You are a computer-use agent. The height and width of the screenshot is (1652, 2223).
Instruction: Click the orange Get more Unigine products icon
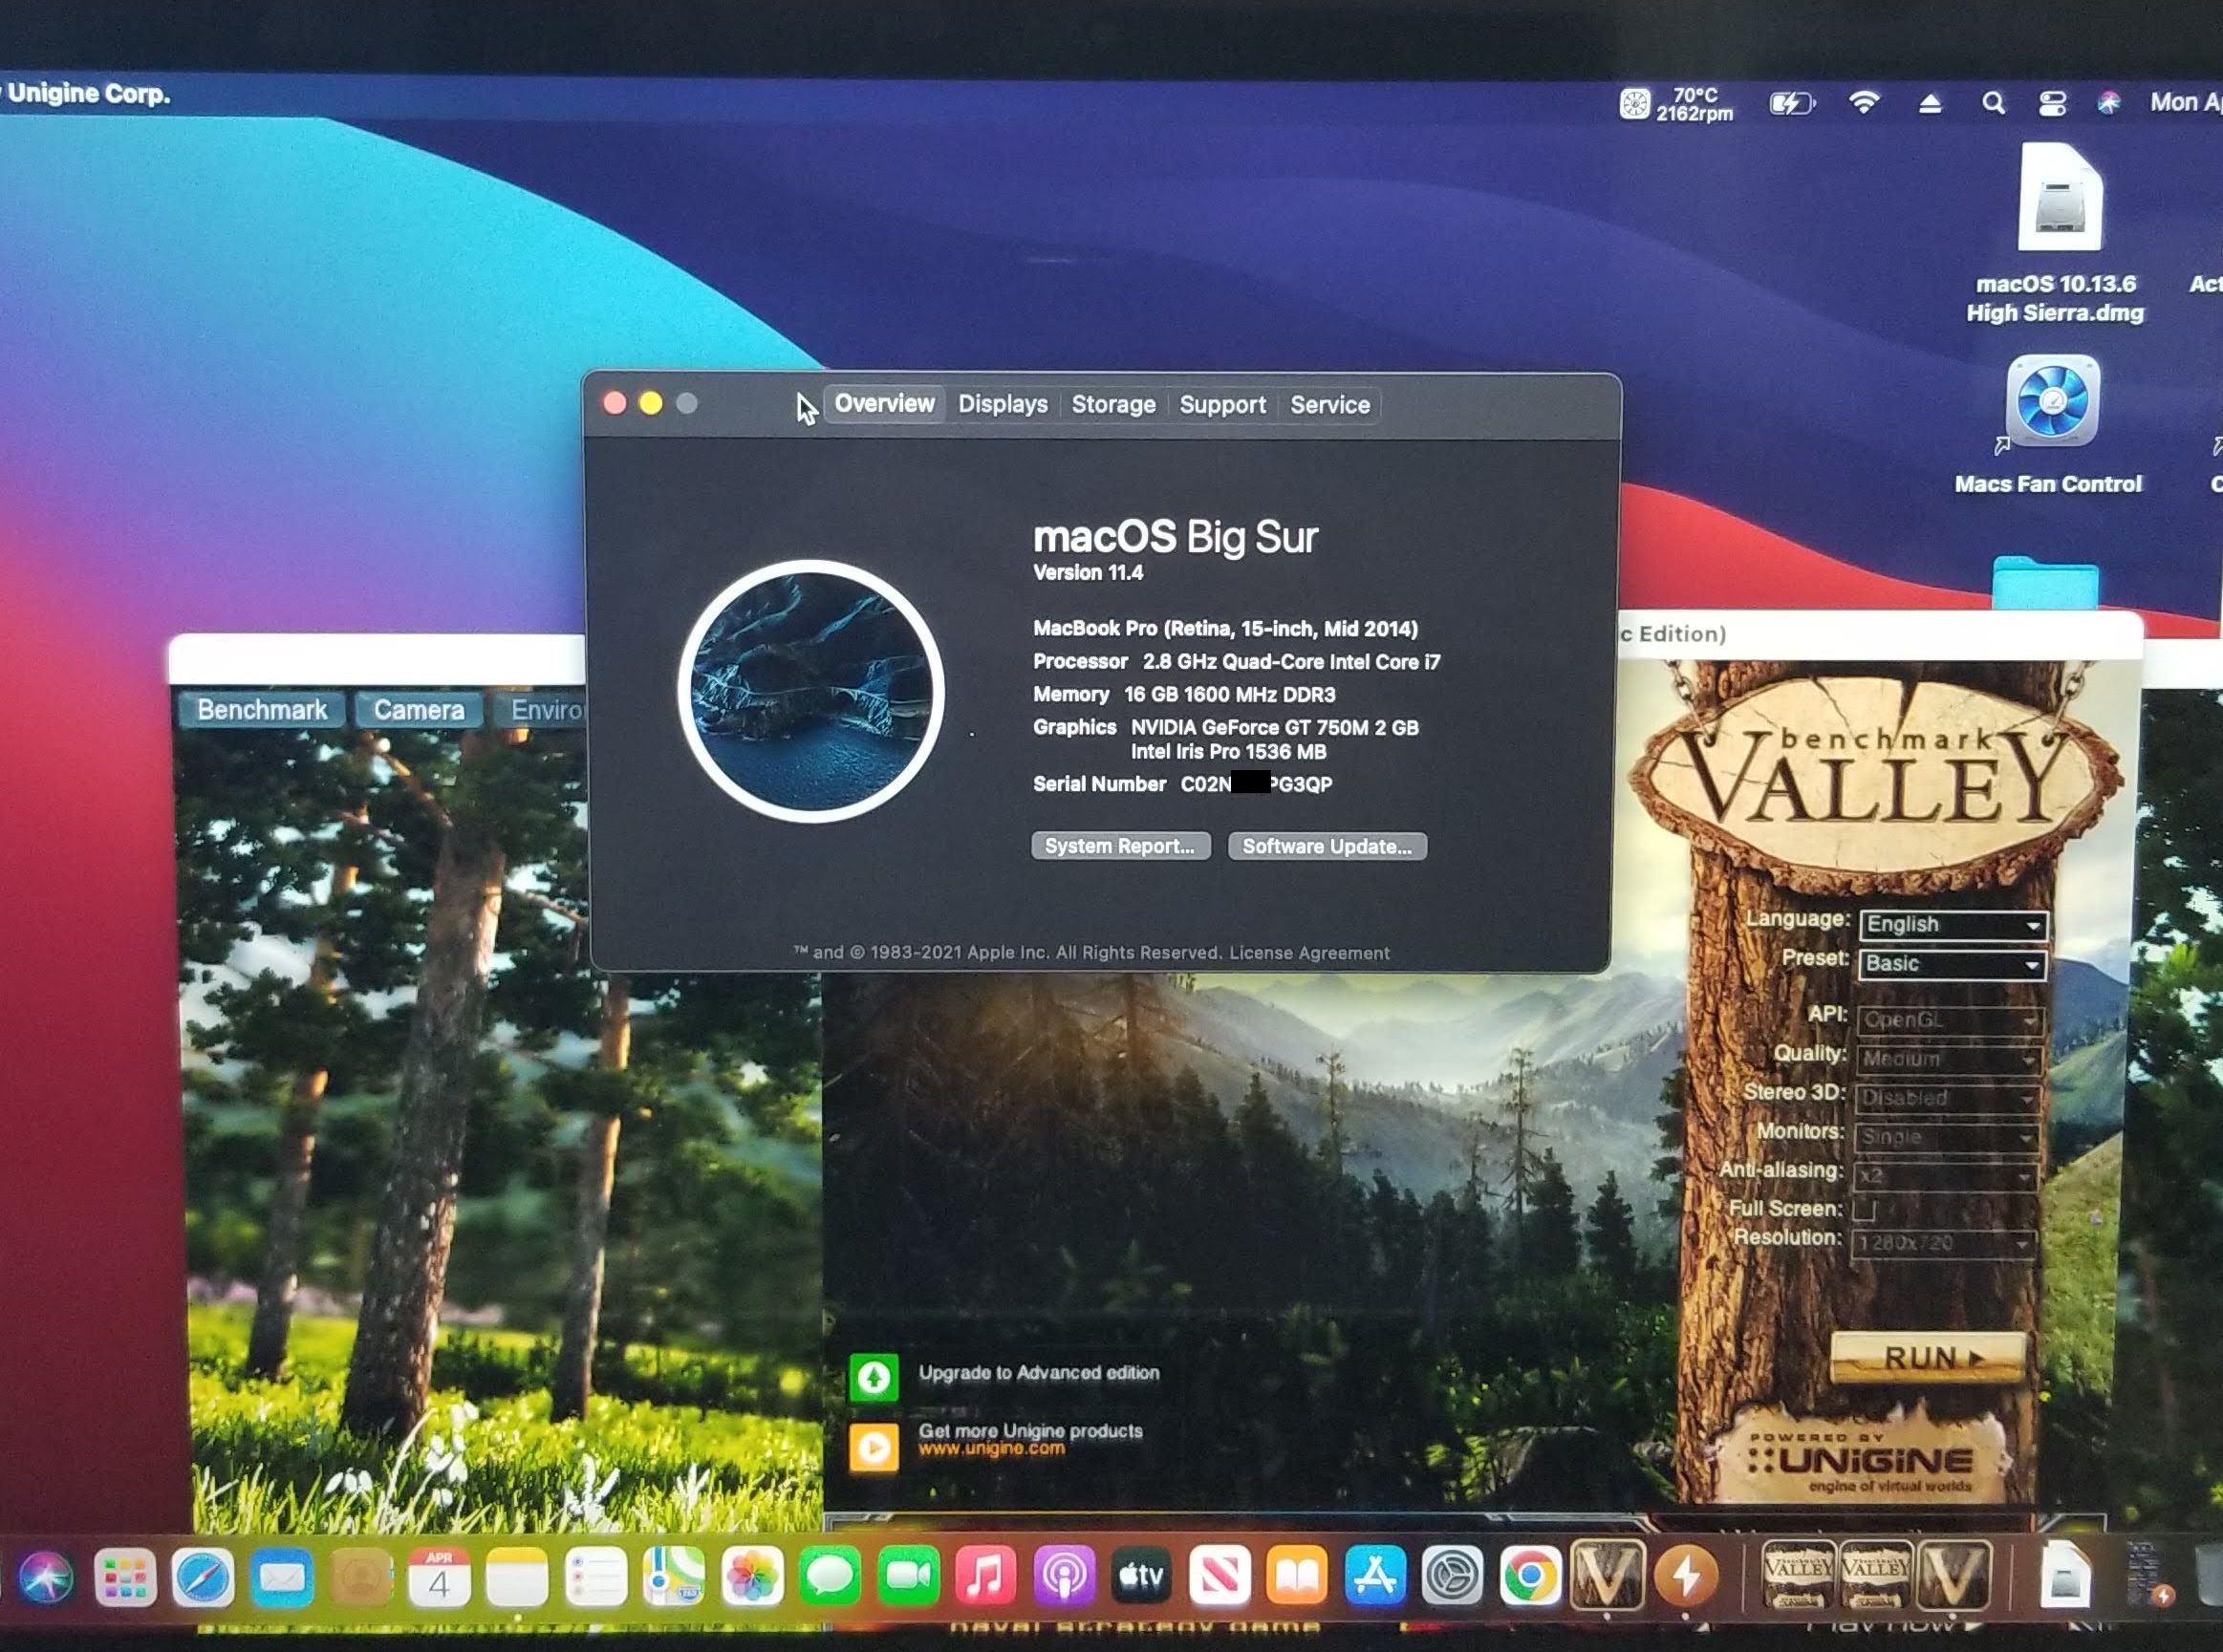pyautogui.click(x=873, y=1446)
